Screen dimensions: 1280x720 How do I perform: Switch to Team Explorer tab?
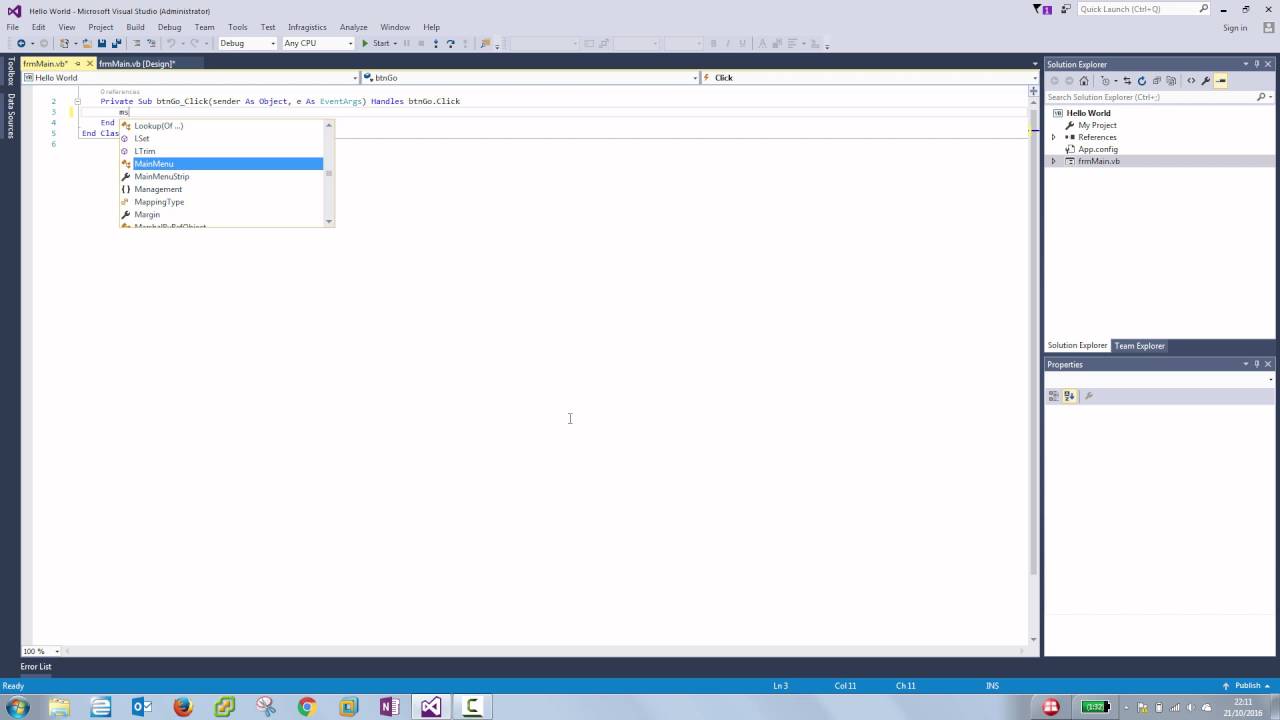(x=1140, y=346)
